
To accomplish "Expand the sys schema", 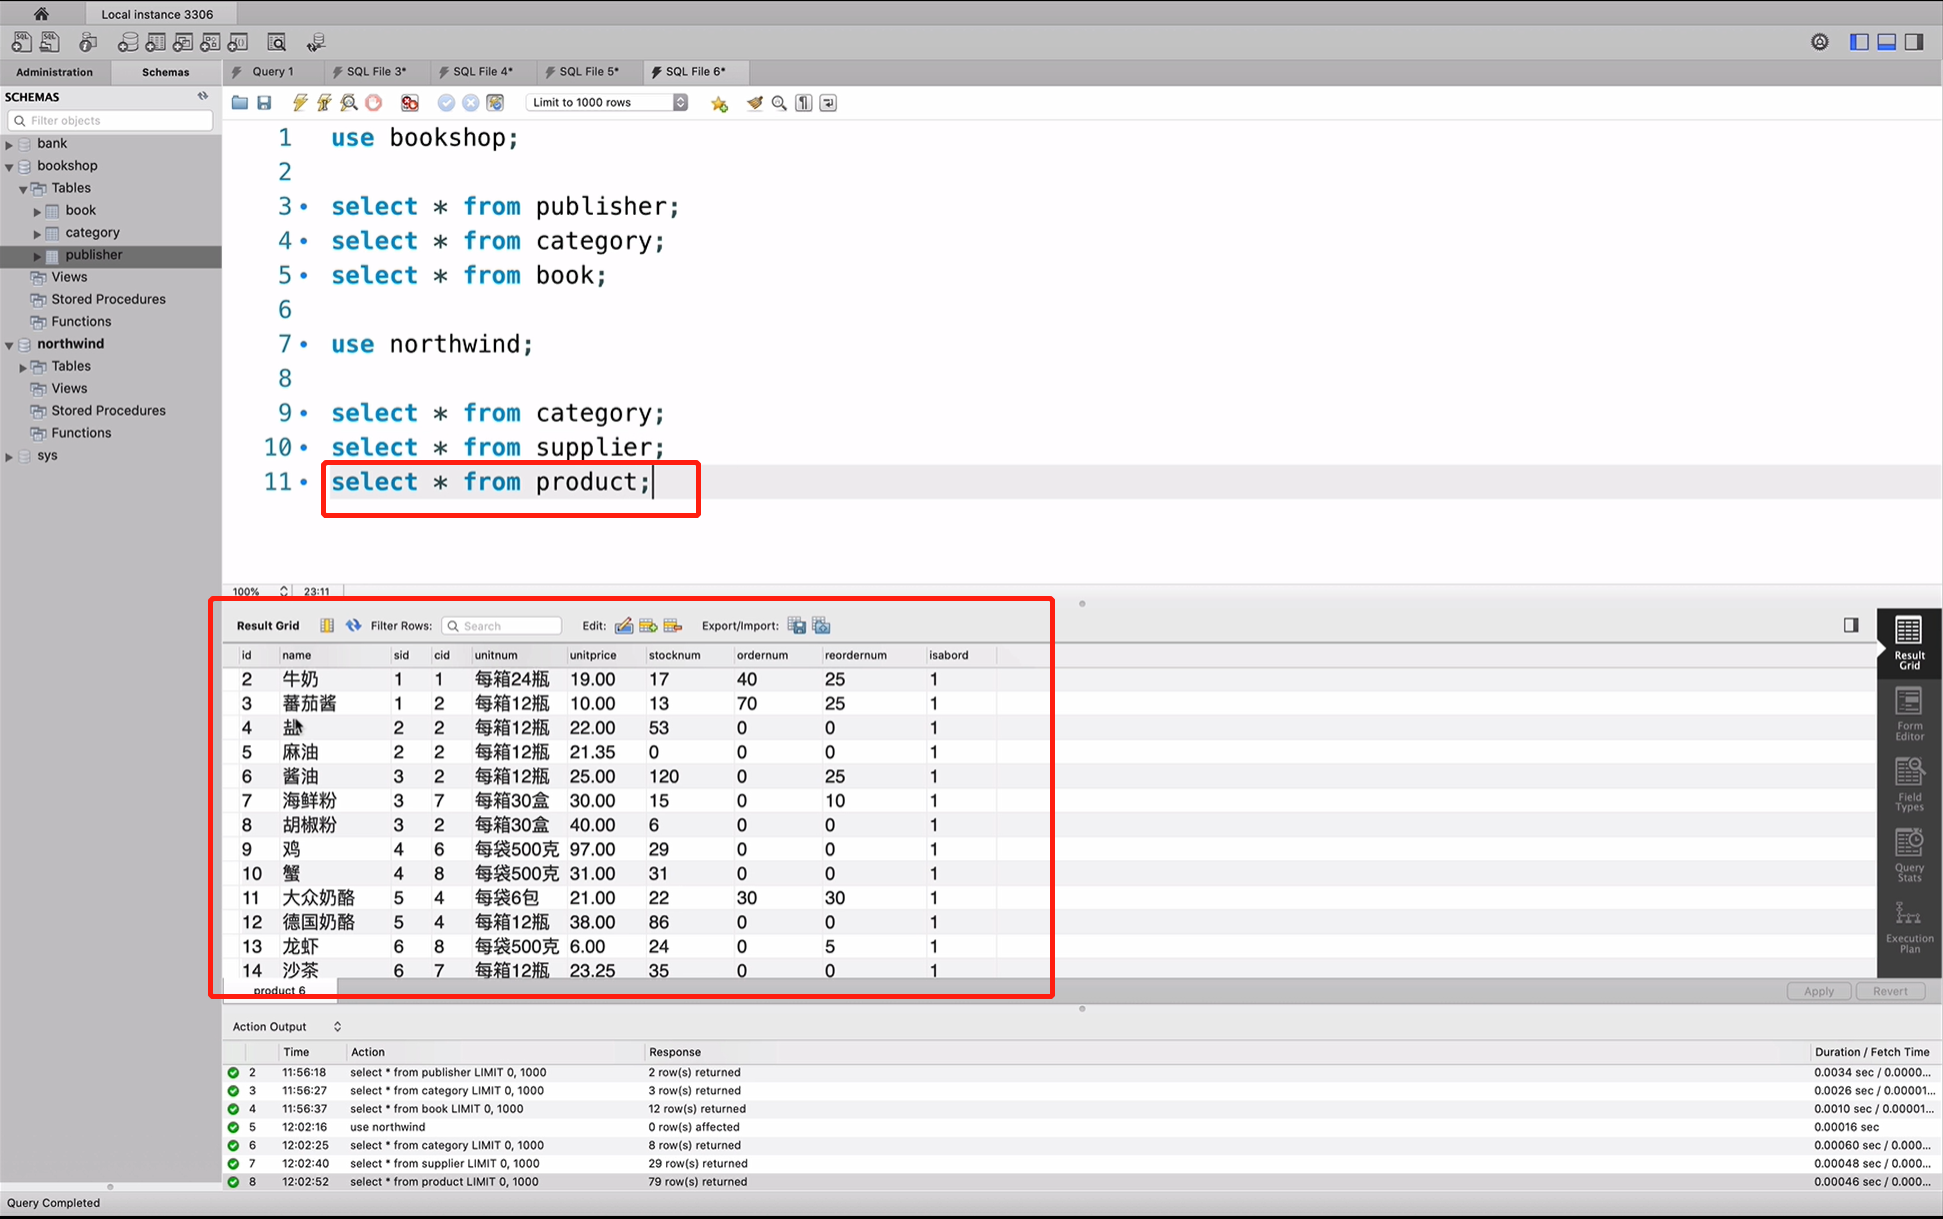I will (x=10, y=457).
